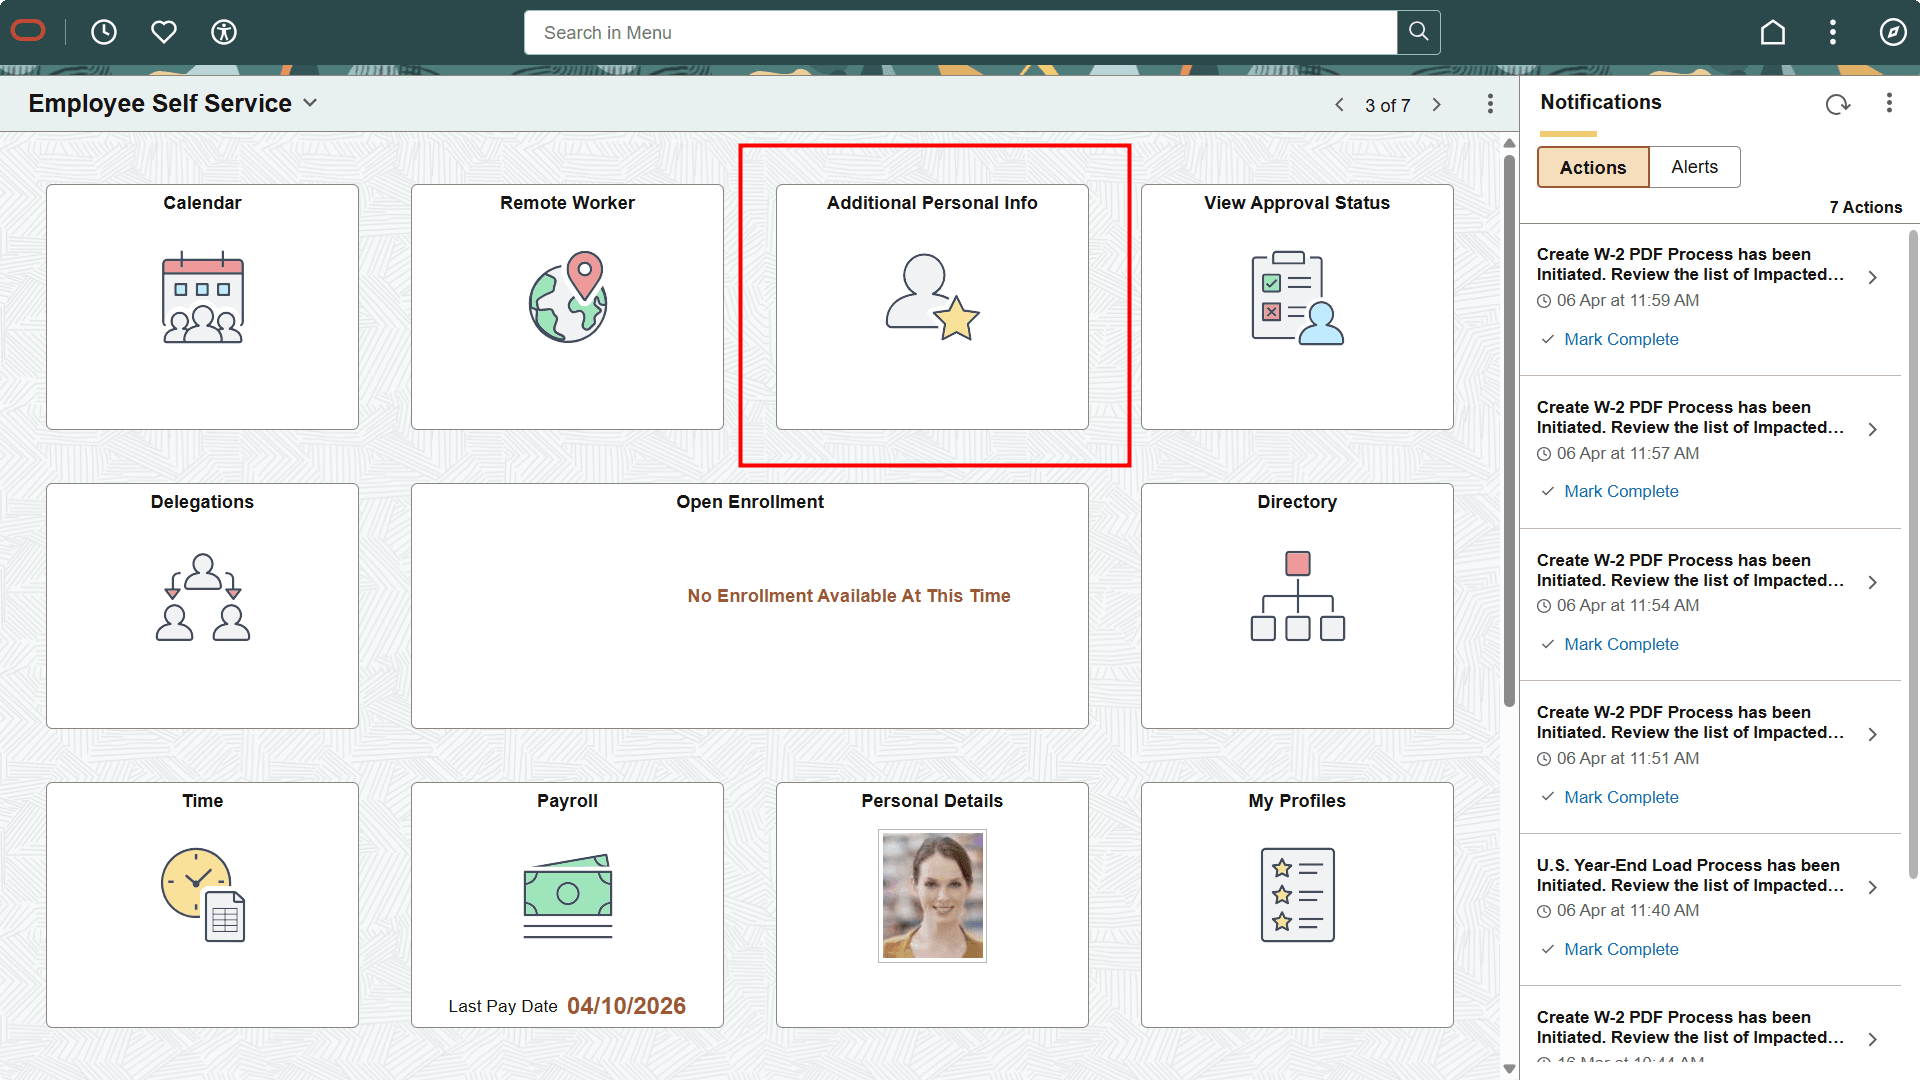Click the '06 Apr at 11:59 AM' timestamp
1920x1080 pixels.
tap(1627, 300)
